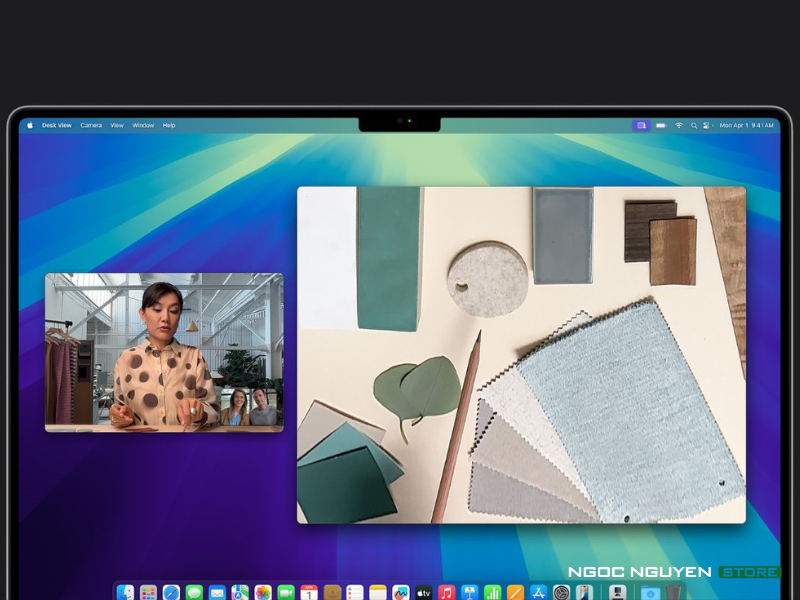Open the Control Center toggle panel
This screenshot has height=600, width=800.
point(706,125)
